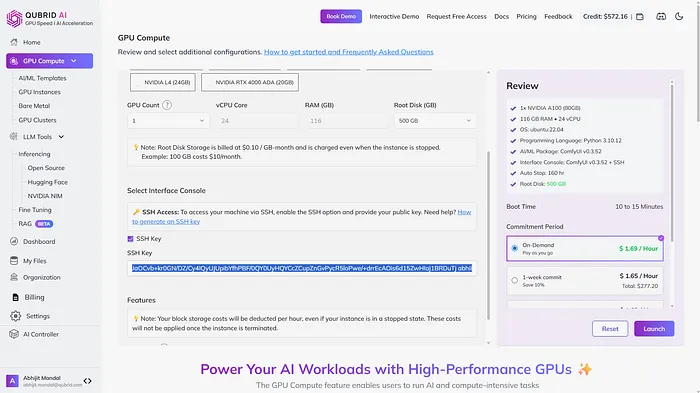700x393 pixels.
Task: Click the LLM Tools icon
Action: click(14, 137)
